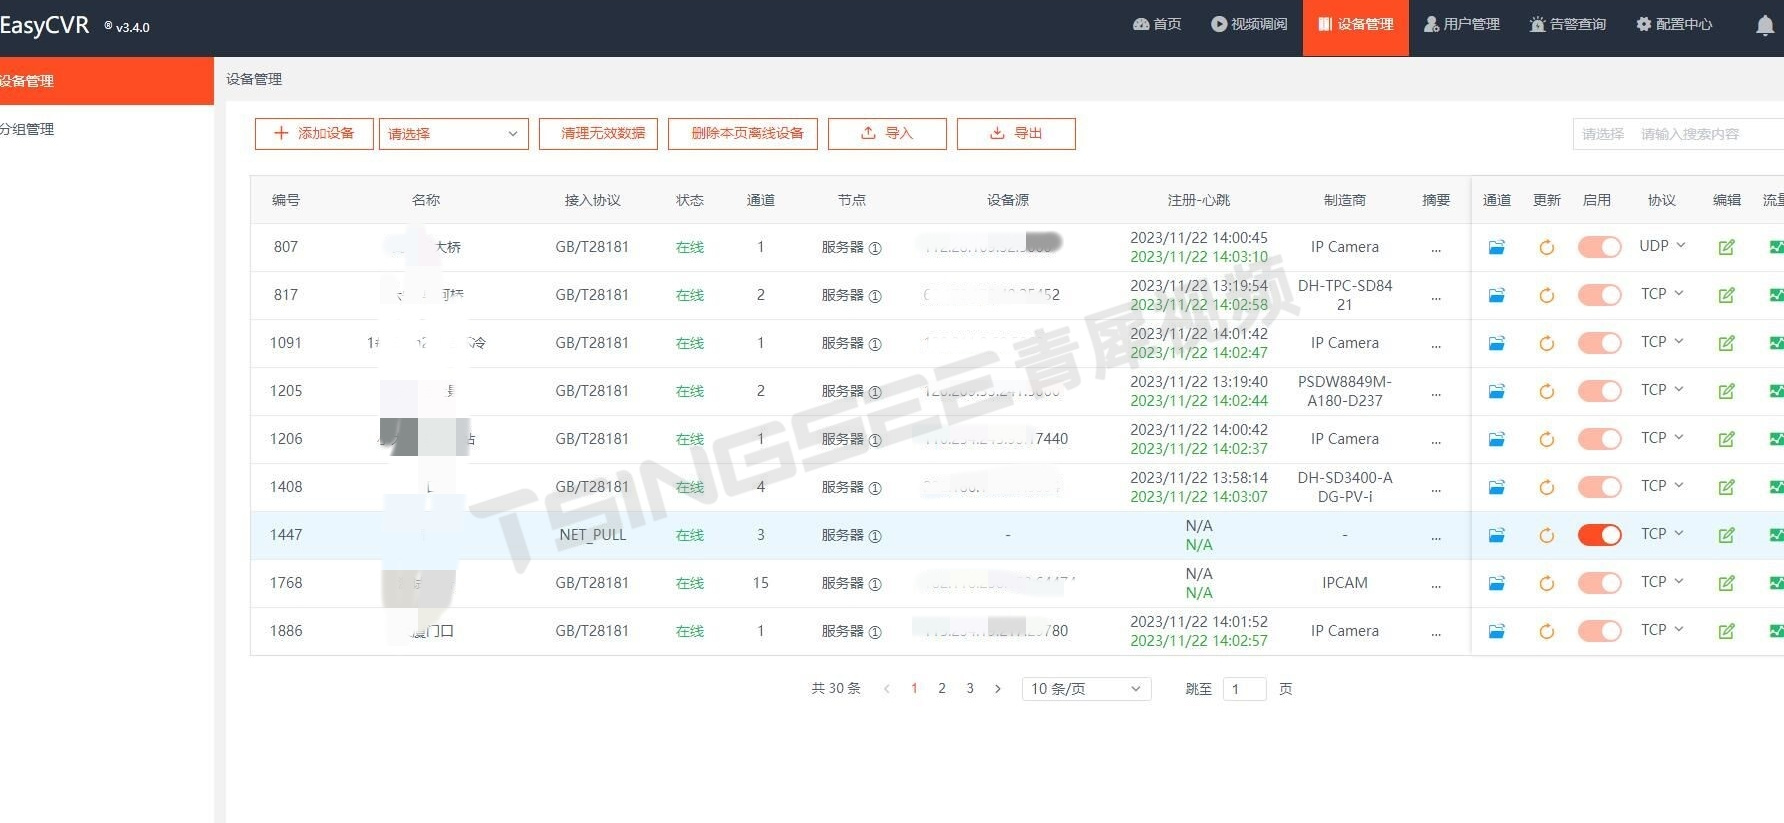The height and width of the screenshot is (823, 1784).
Task: Click the next page arrow
Action: tap(997, 689)
